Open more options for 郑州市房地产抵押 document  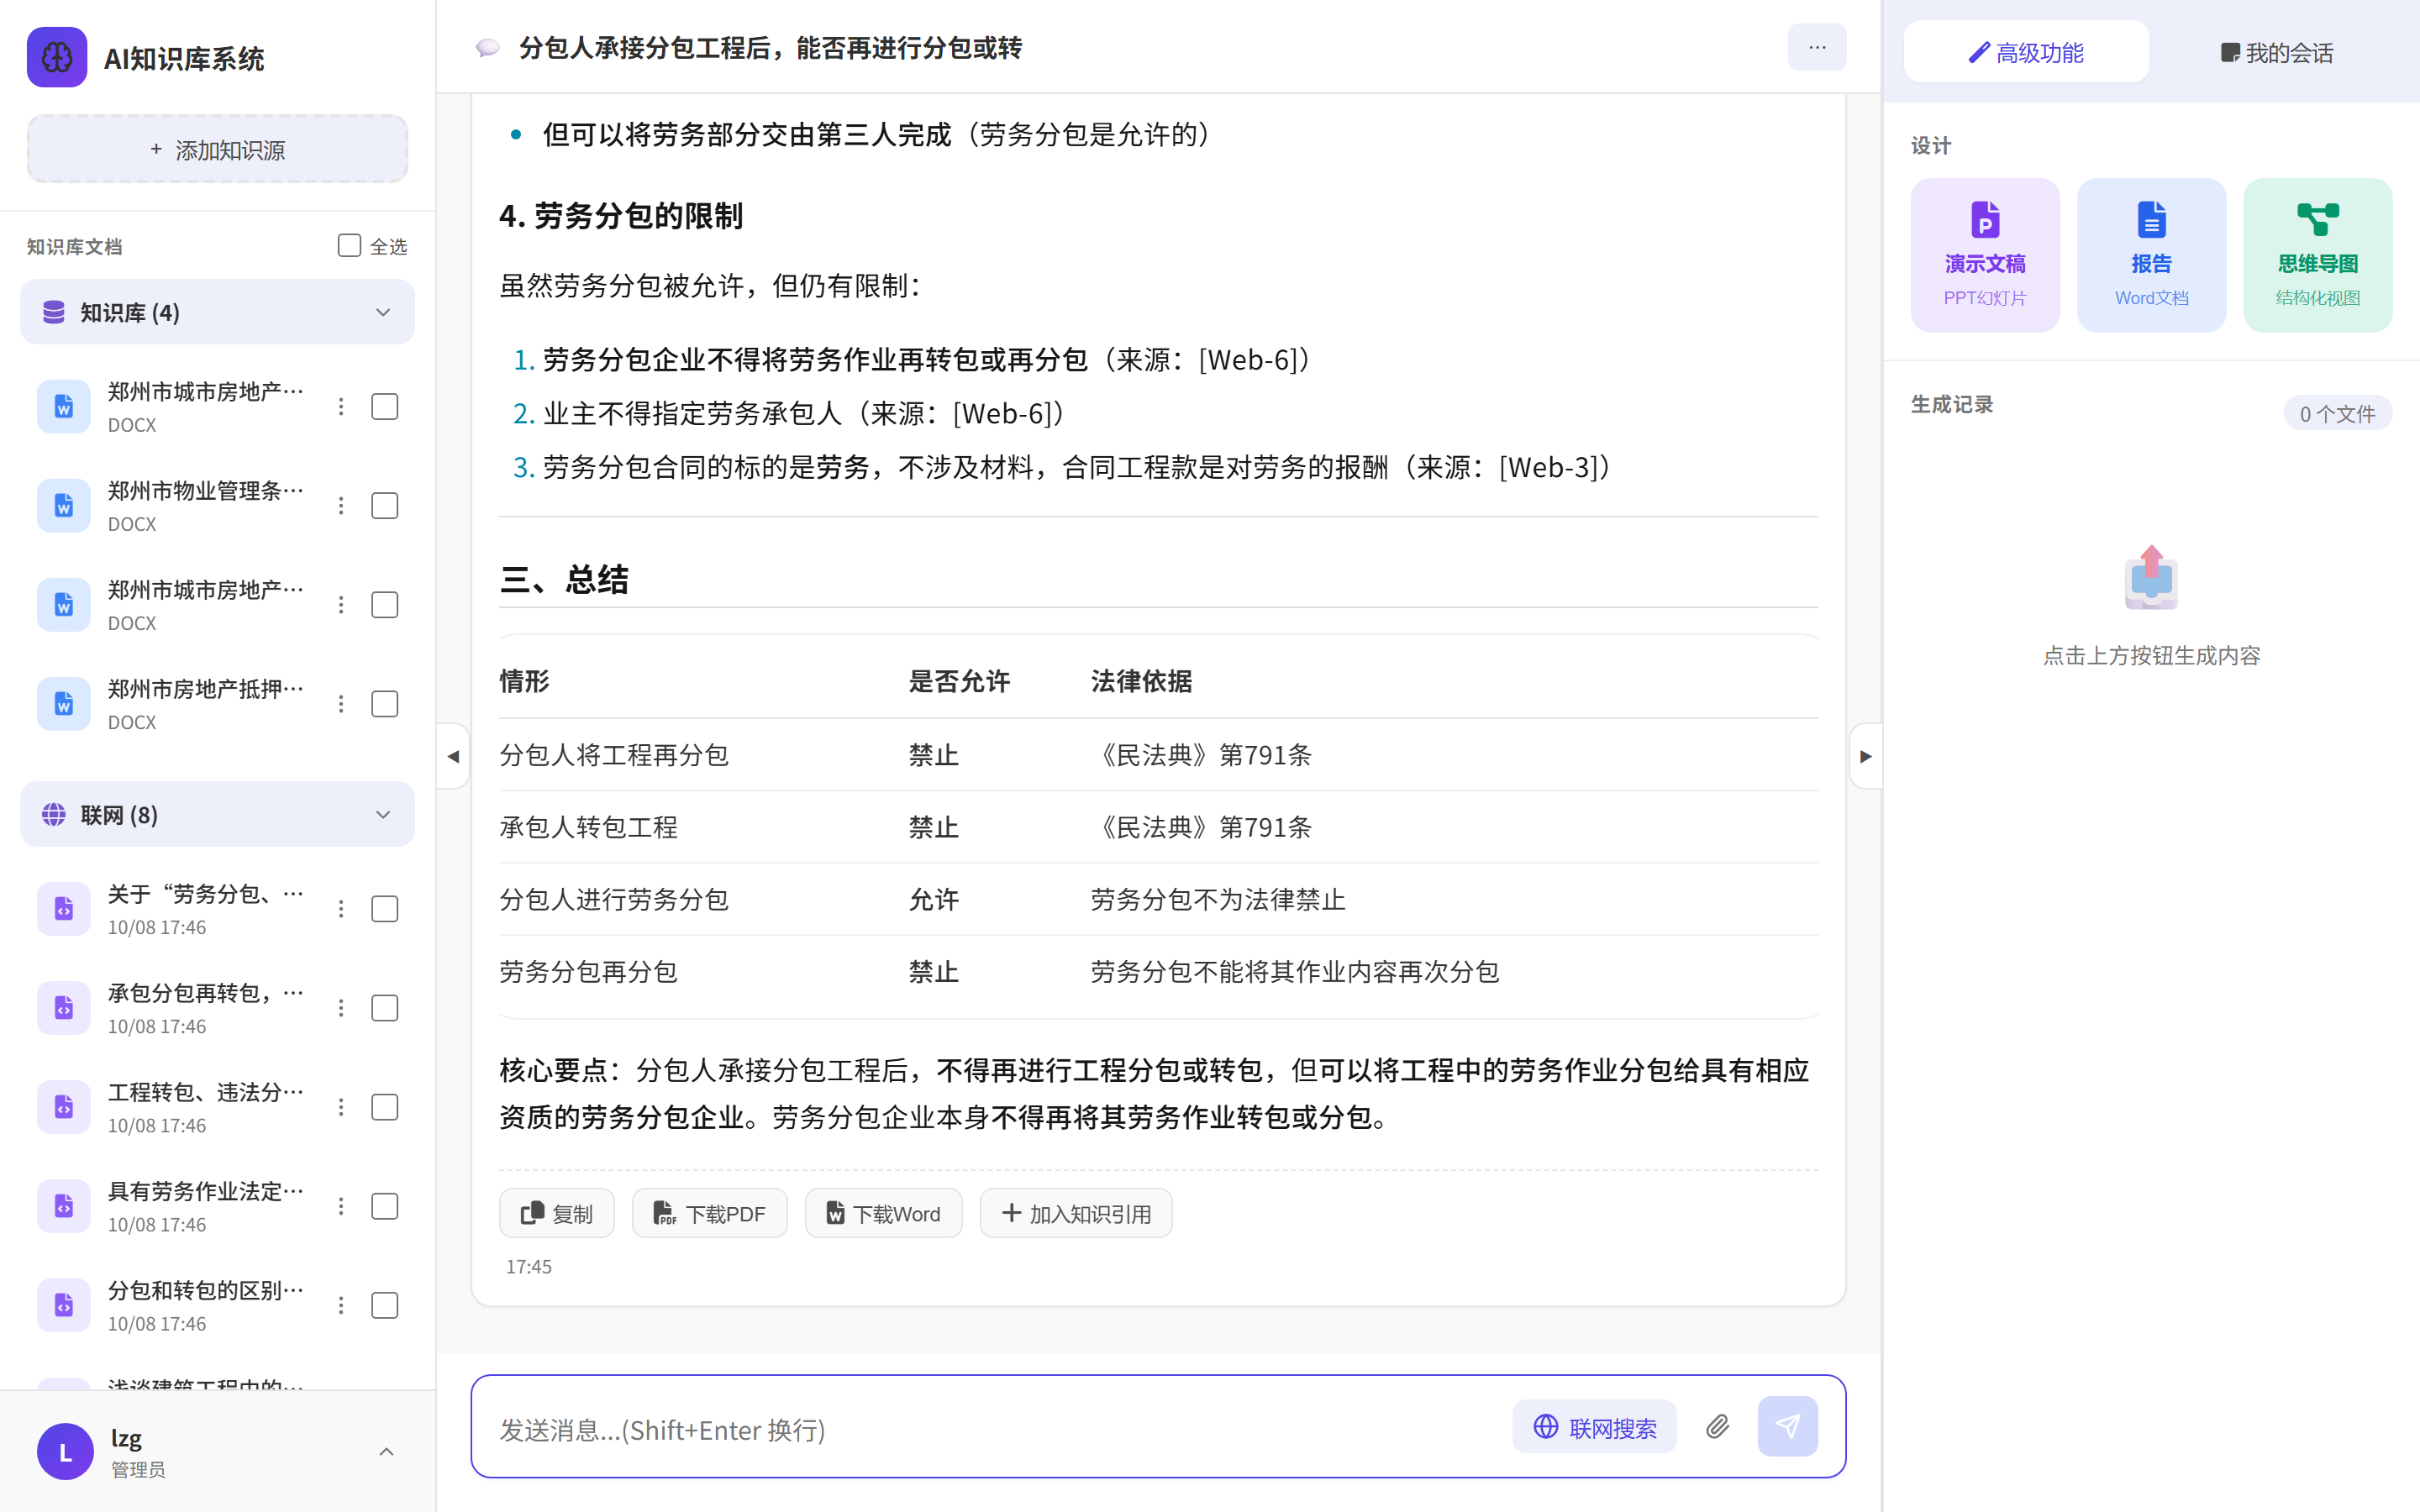pos(341,704)
